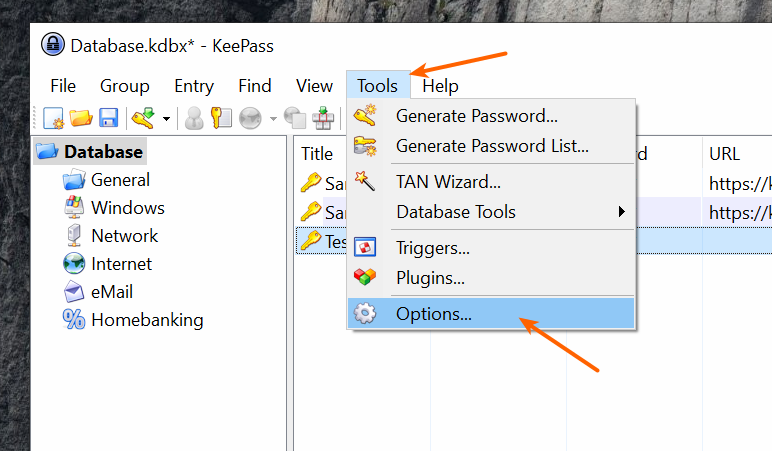772x451 pixels.
Task: Open the dropdown arrow beside Open URL
Action: pos(273,119)
